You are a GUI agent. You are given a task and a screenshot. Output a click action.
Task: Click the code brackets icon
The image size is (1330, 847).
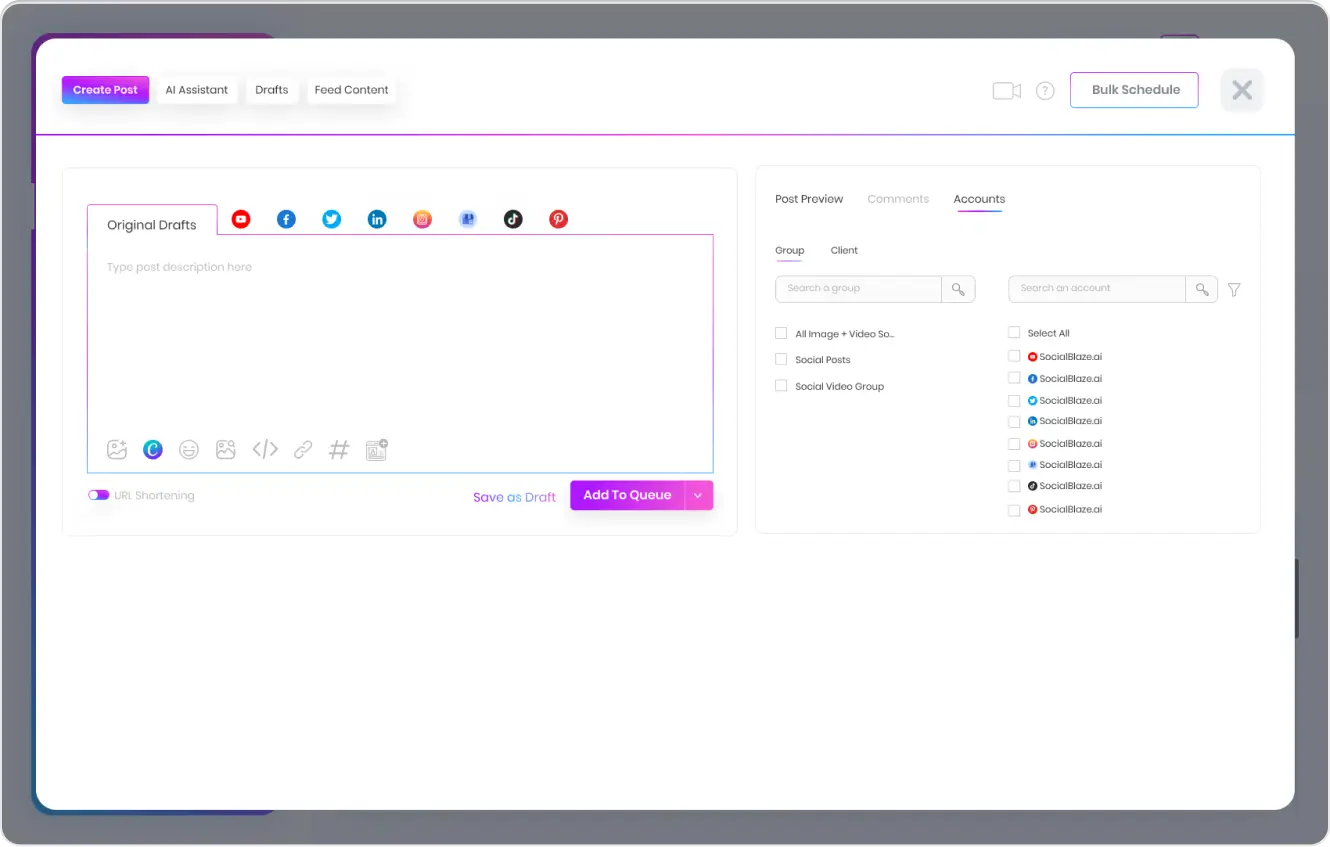265,450
